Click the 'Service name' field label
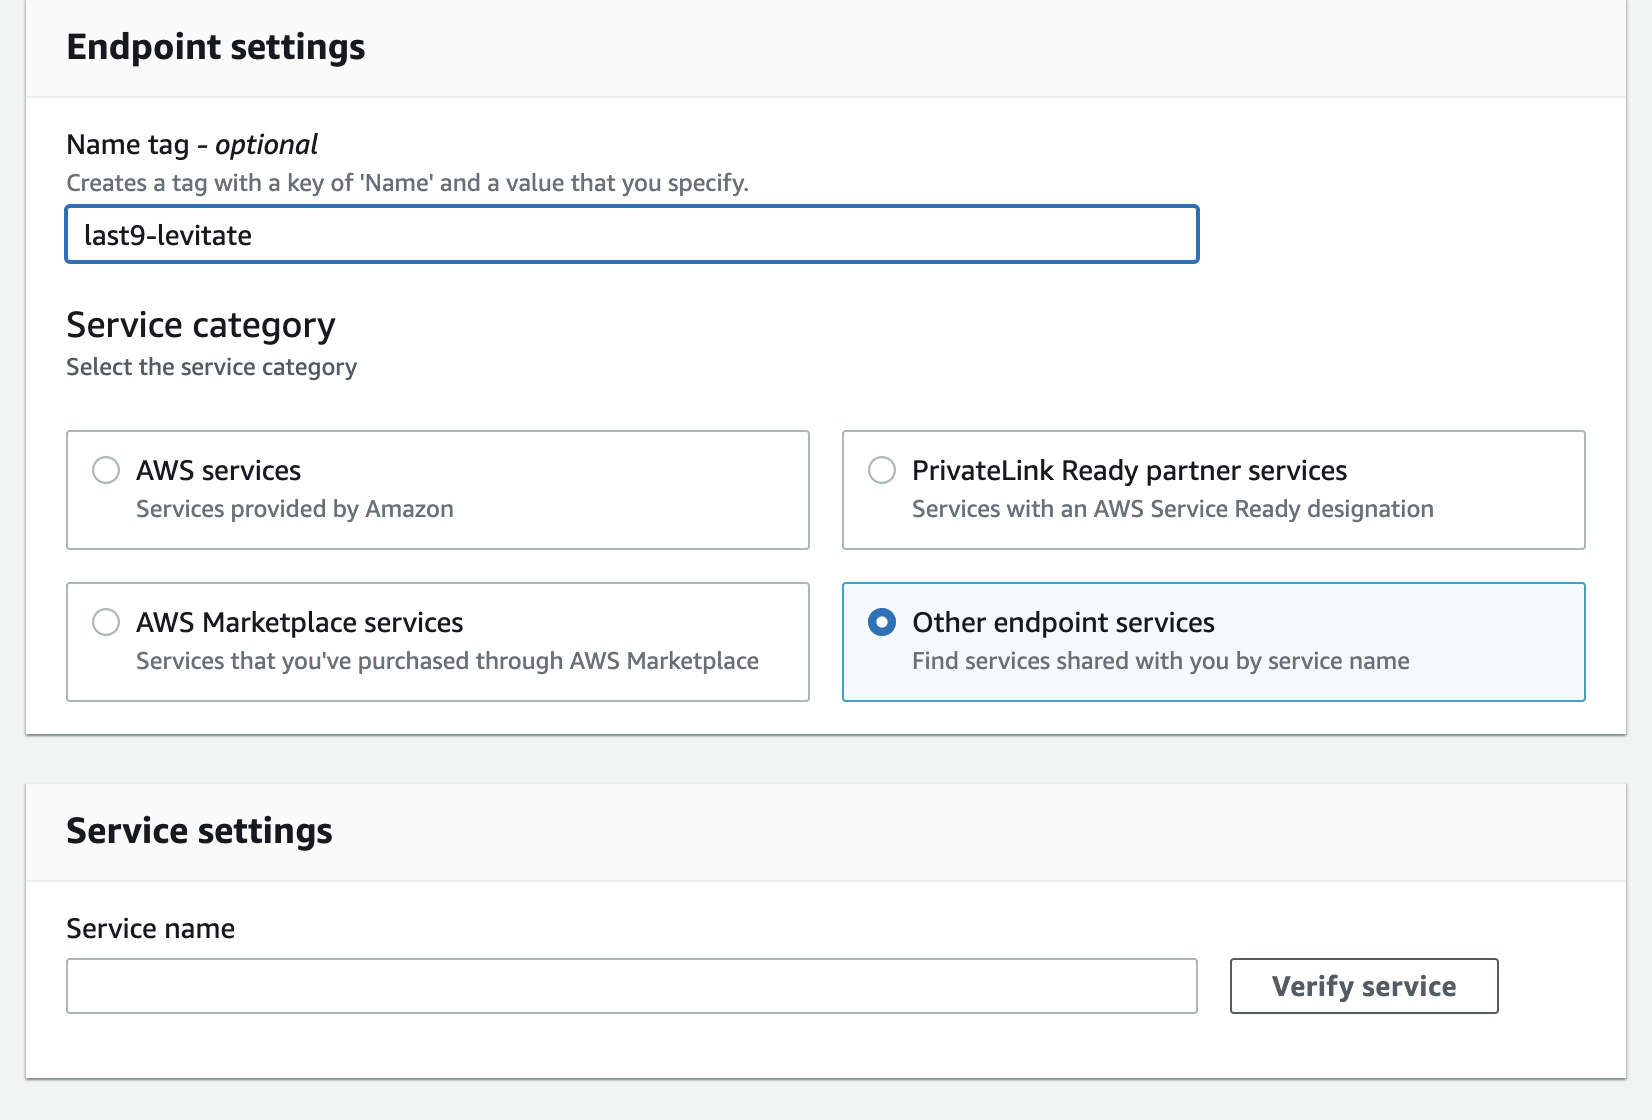 tap(150, 929)
